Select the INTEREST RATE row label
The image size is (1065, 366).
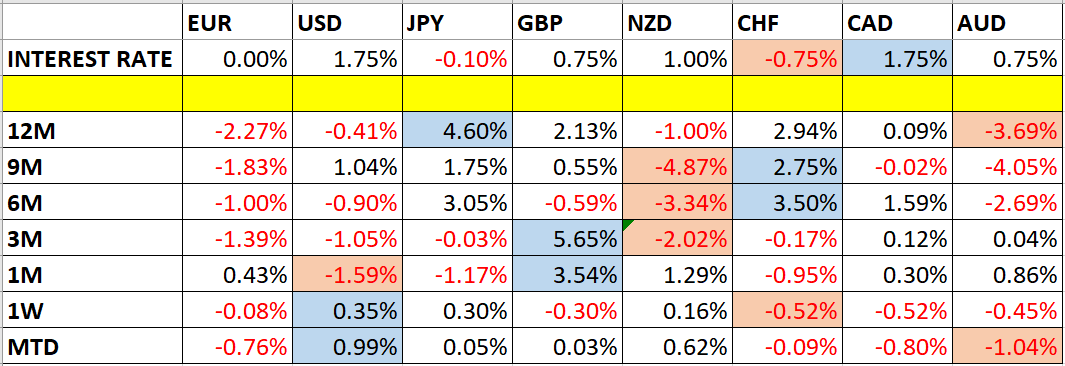[x=93, y=59]
